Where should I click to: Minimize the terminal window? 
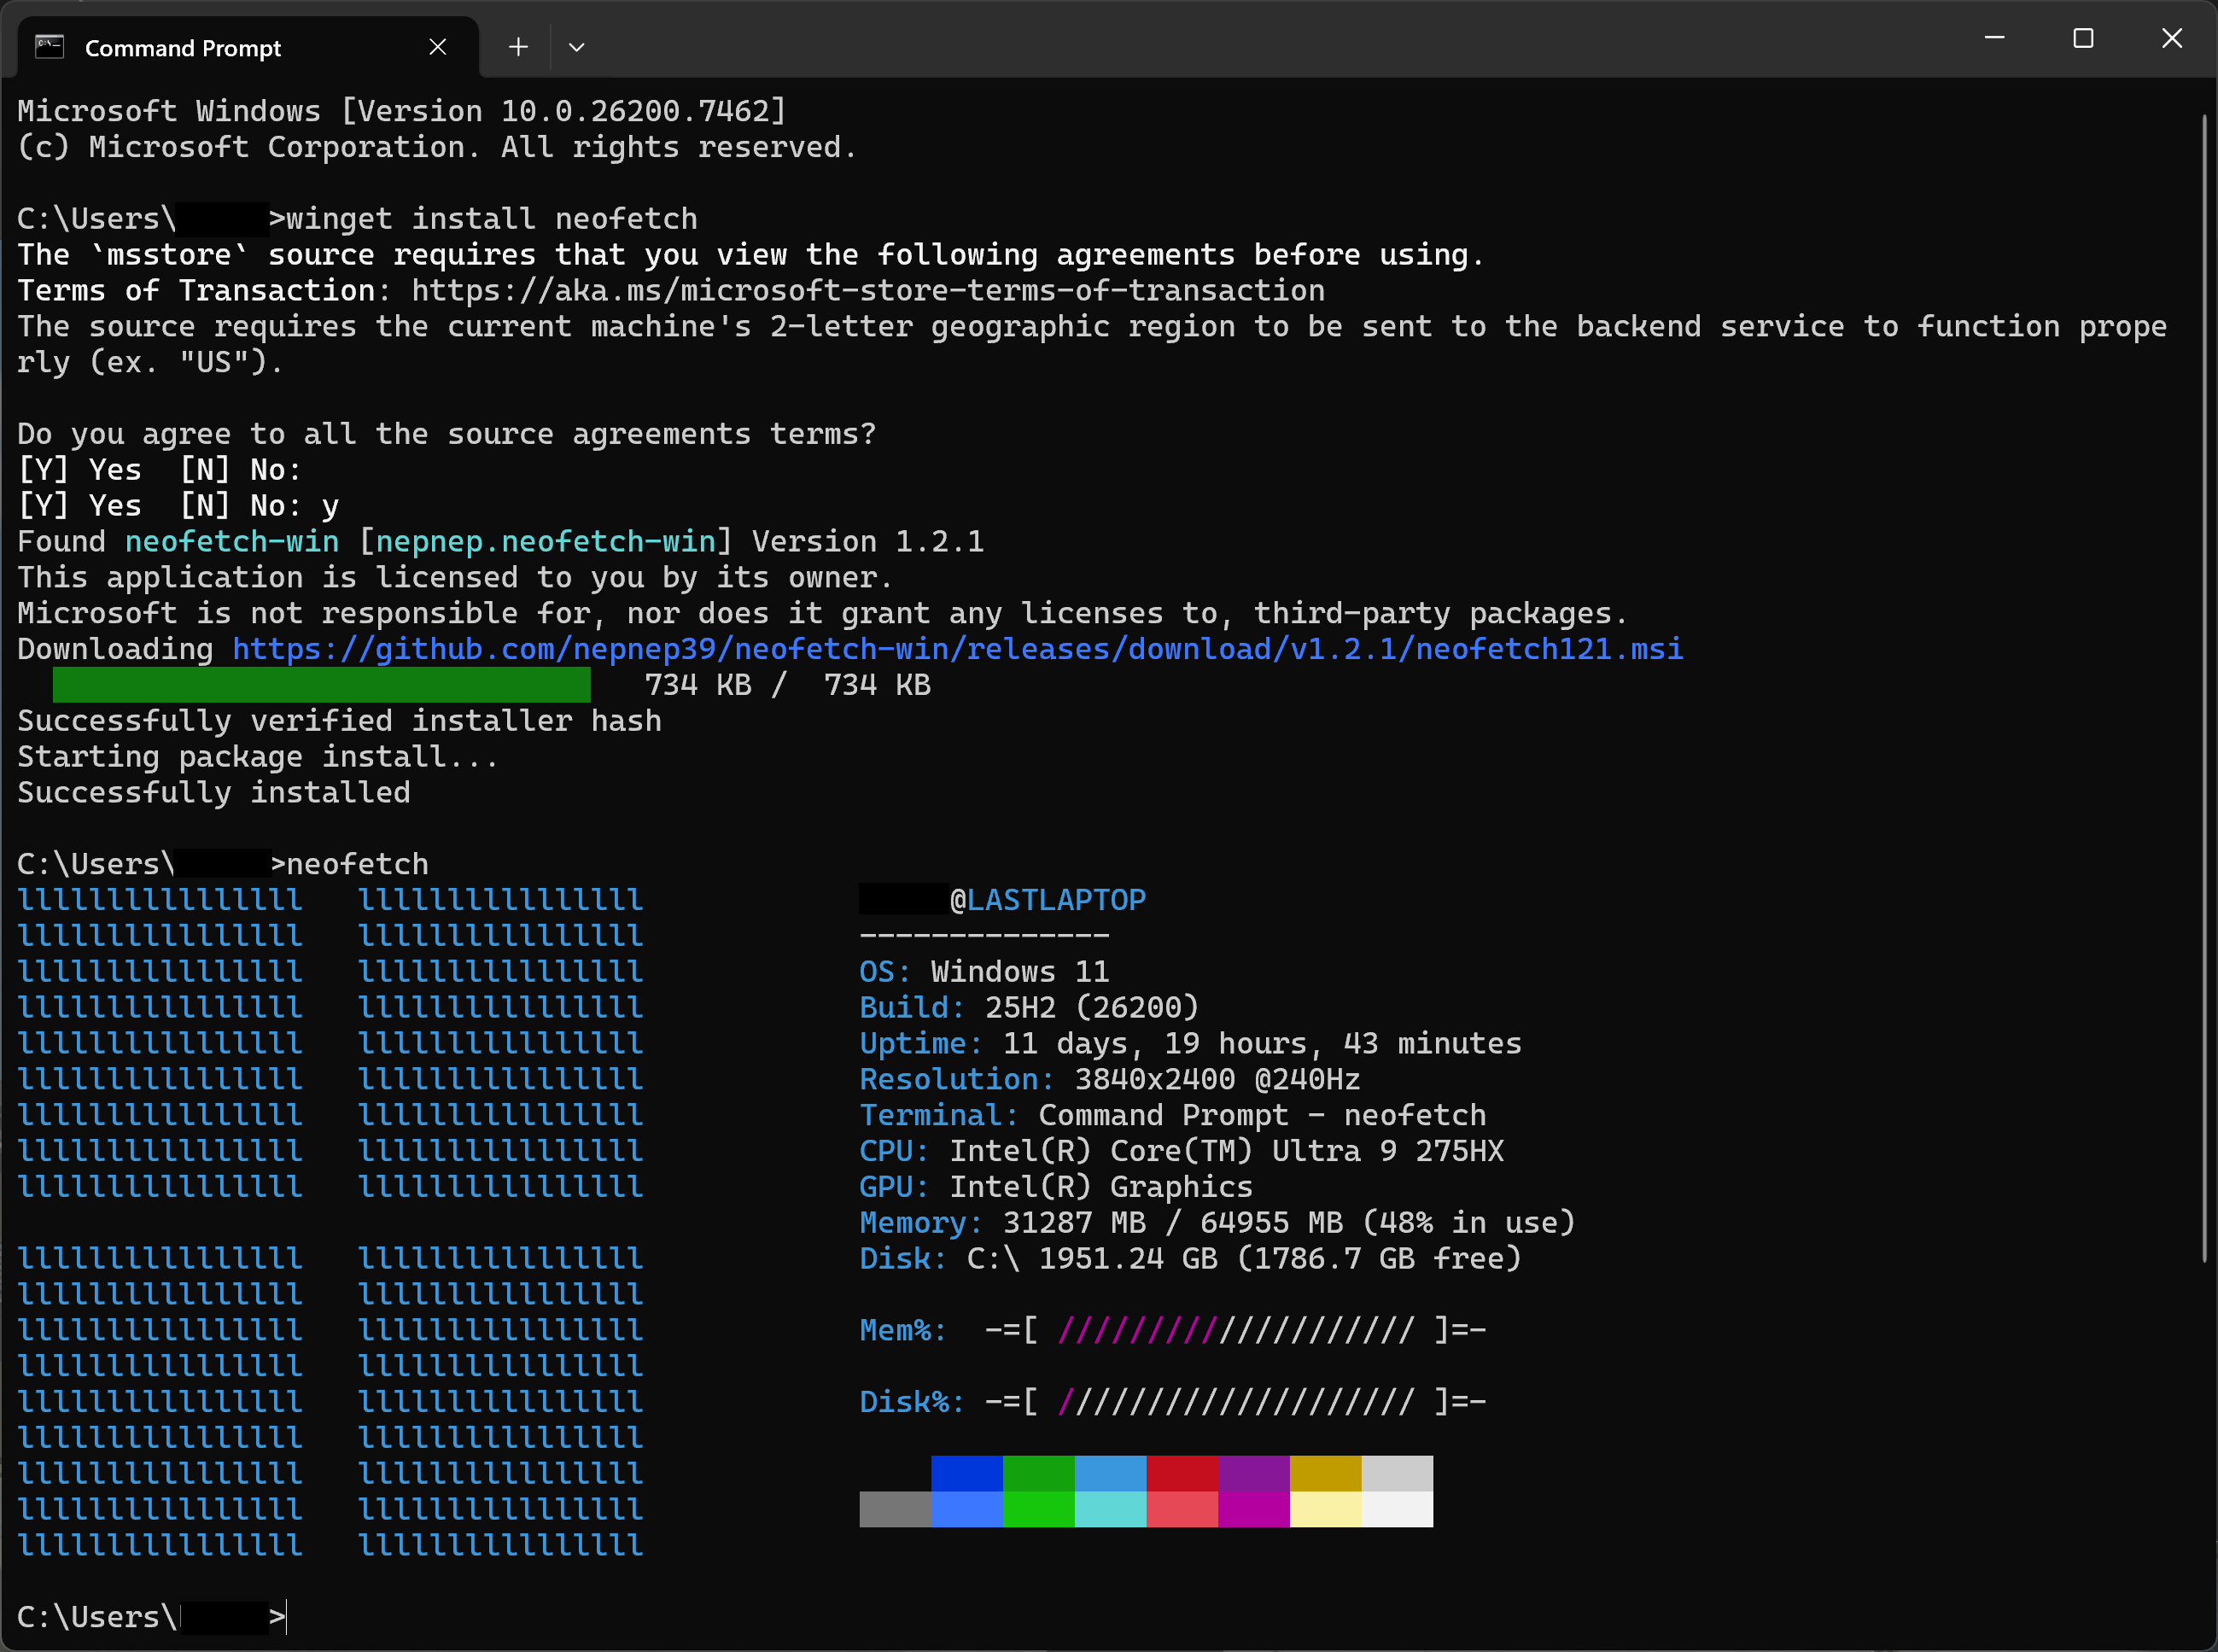coord(1994,38)
